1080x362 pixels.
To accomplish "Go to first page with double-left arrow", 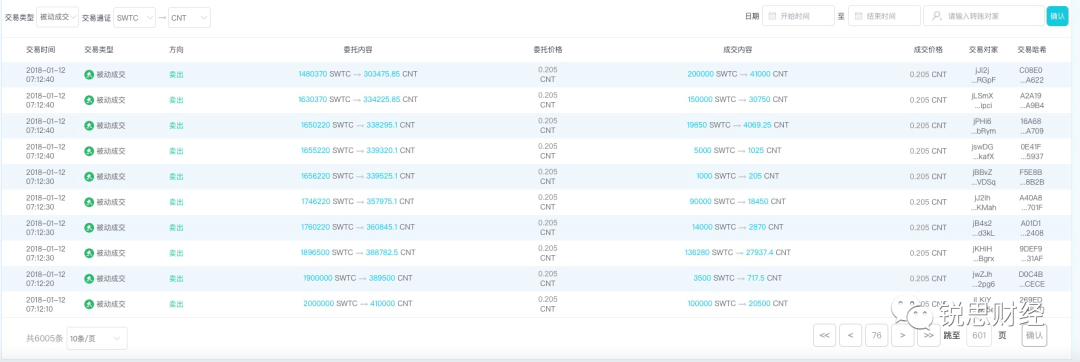I will (x=824, y=335).
